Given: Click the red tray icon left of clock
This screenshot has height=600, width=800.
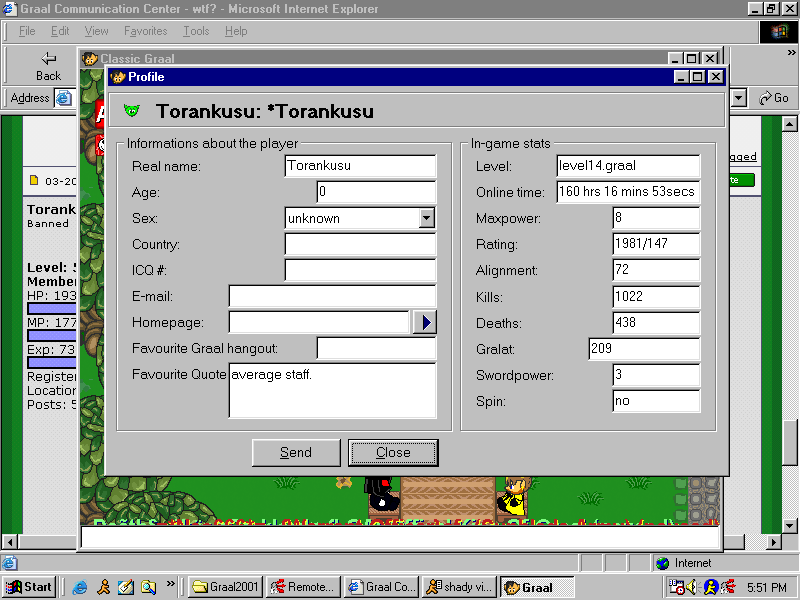Looking at the screenshot, I should [728, 588].
